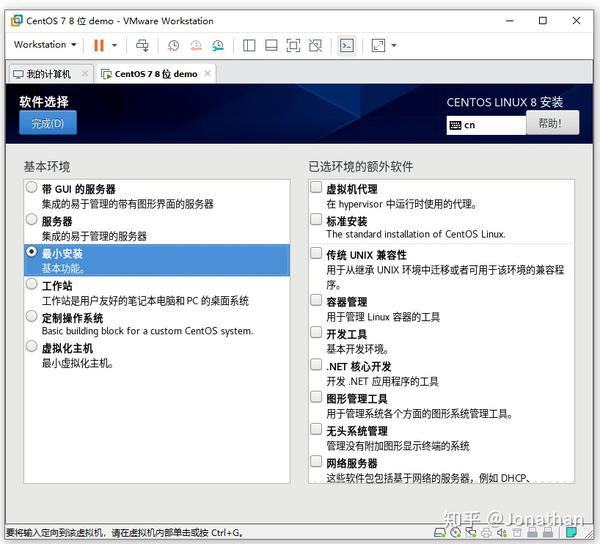Click the 最小虚拟化主机 description text
The image size is (600, 544).
click(78, 363)
